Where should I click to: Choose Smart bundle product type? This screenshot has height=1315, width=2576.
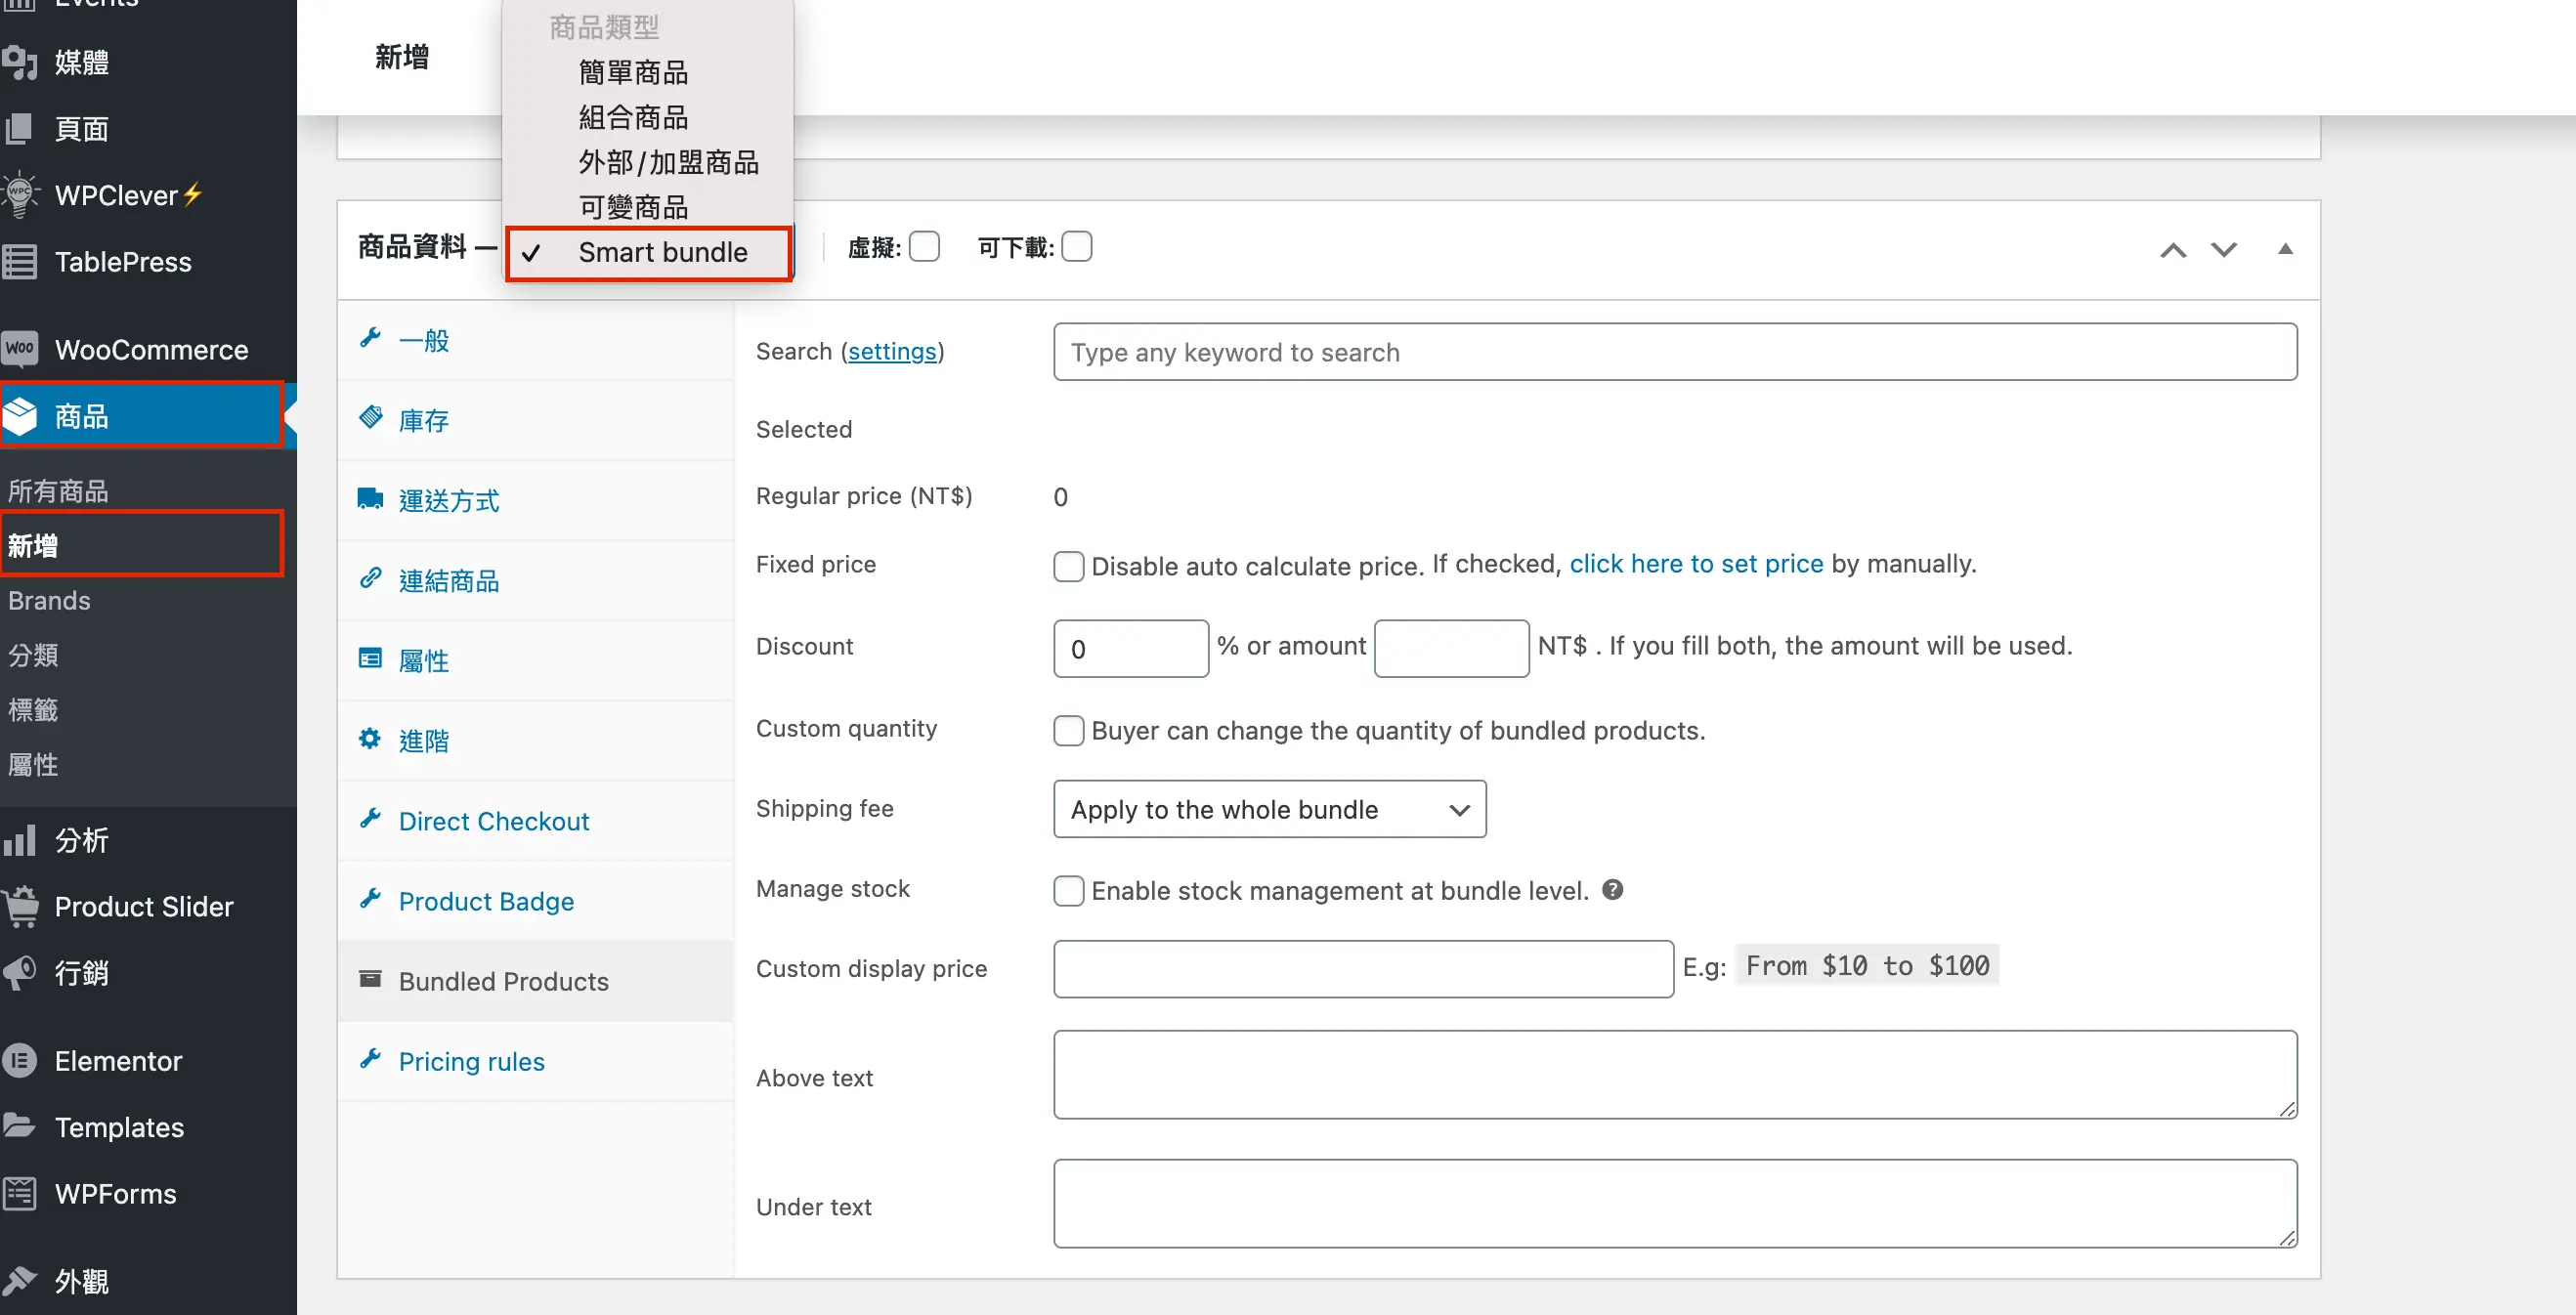point(649,253)
